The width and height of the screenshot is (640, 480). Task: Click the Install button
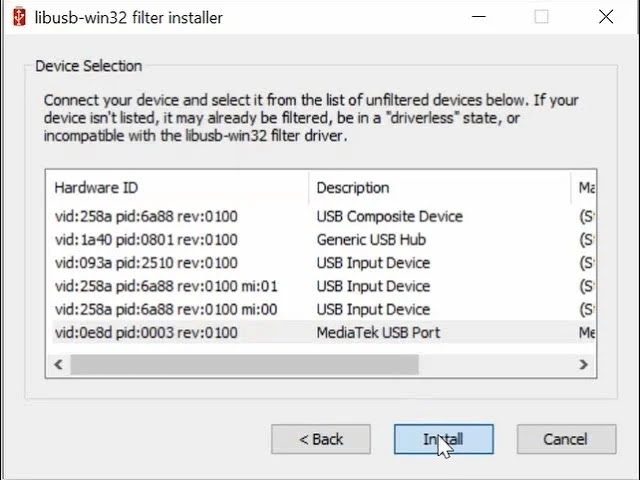click(443, 439)
